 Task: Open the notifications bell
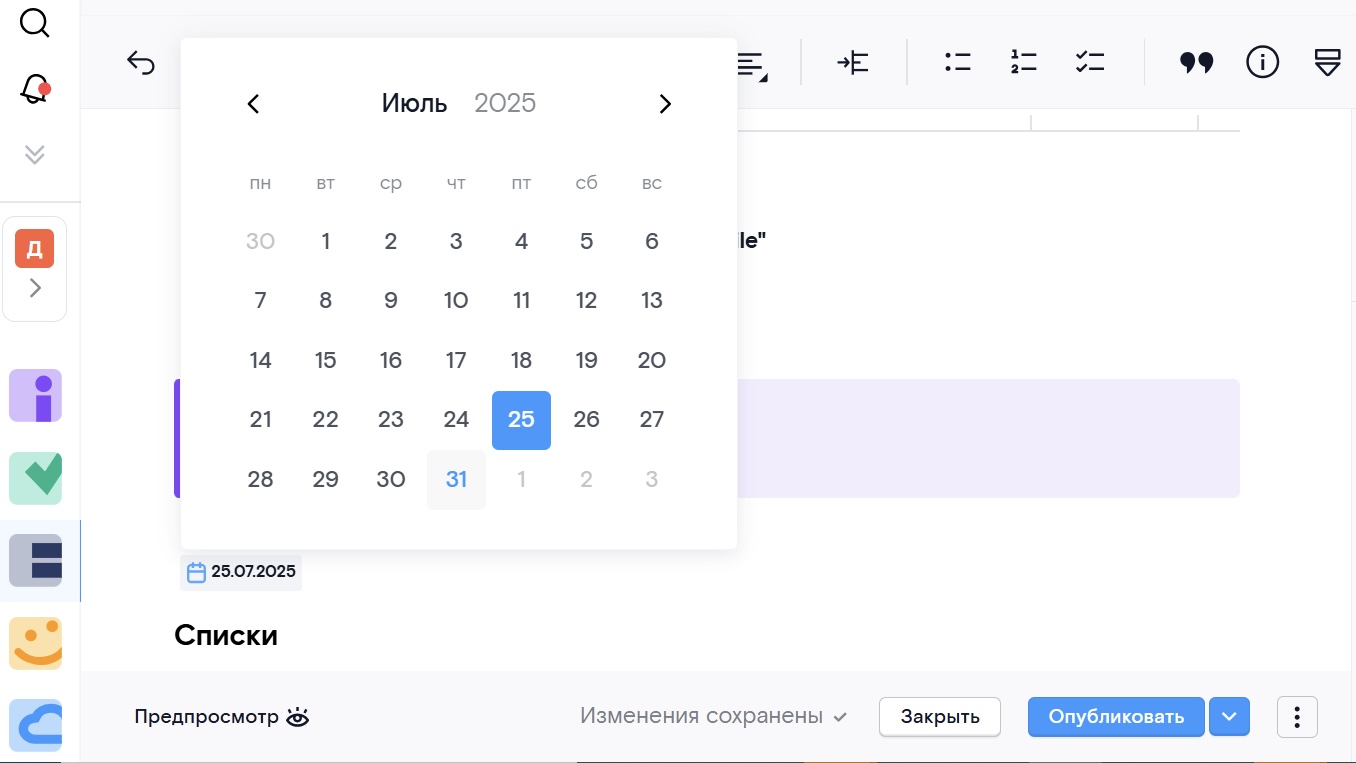35,91
